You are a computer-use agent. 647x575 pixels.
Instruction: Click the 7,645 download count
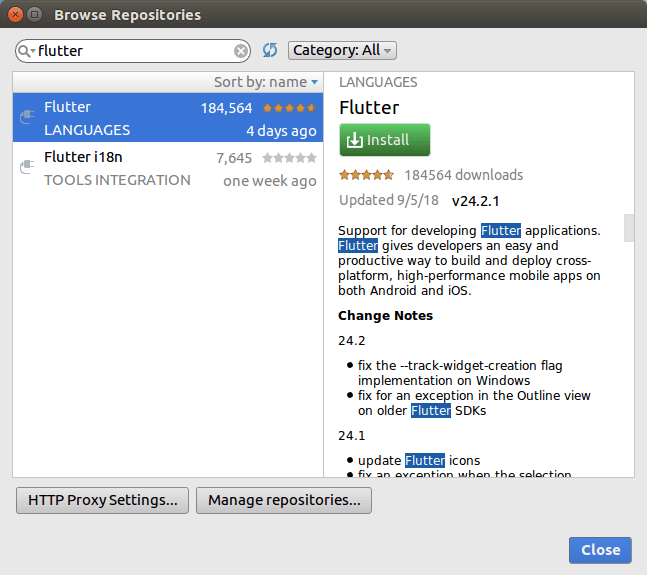click(234, 158)
